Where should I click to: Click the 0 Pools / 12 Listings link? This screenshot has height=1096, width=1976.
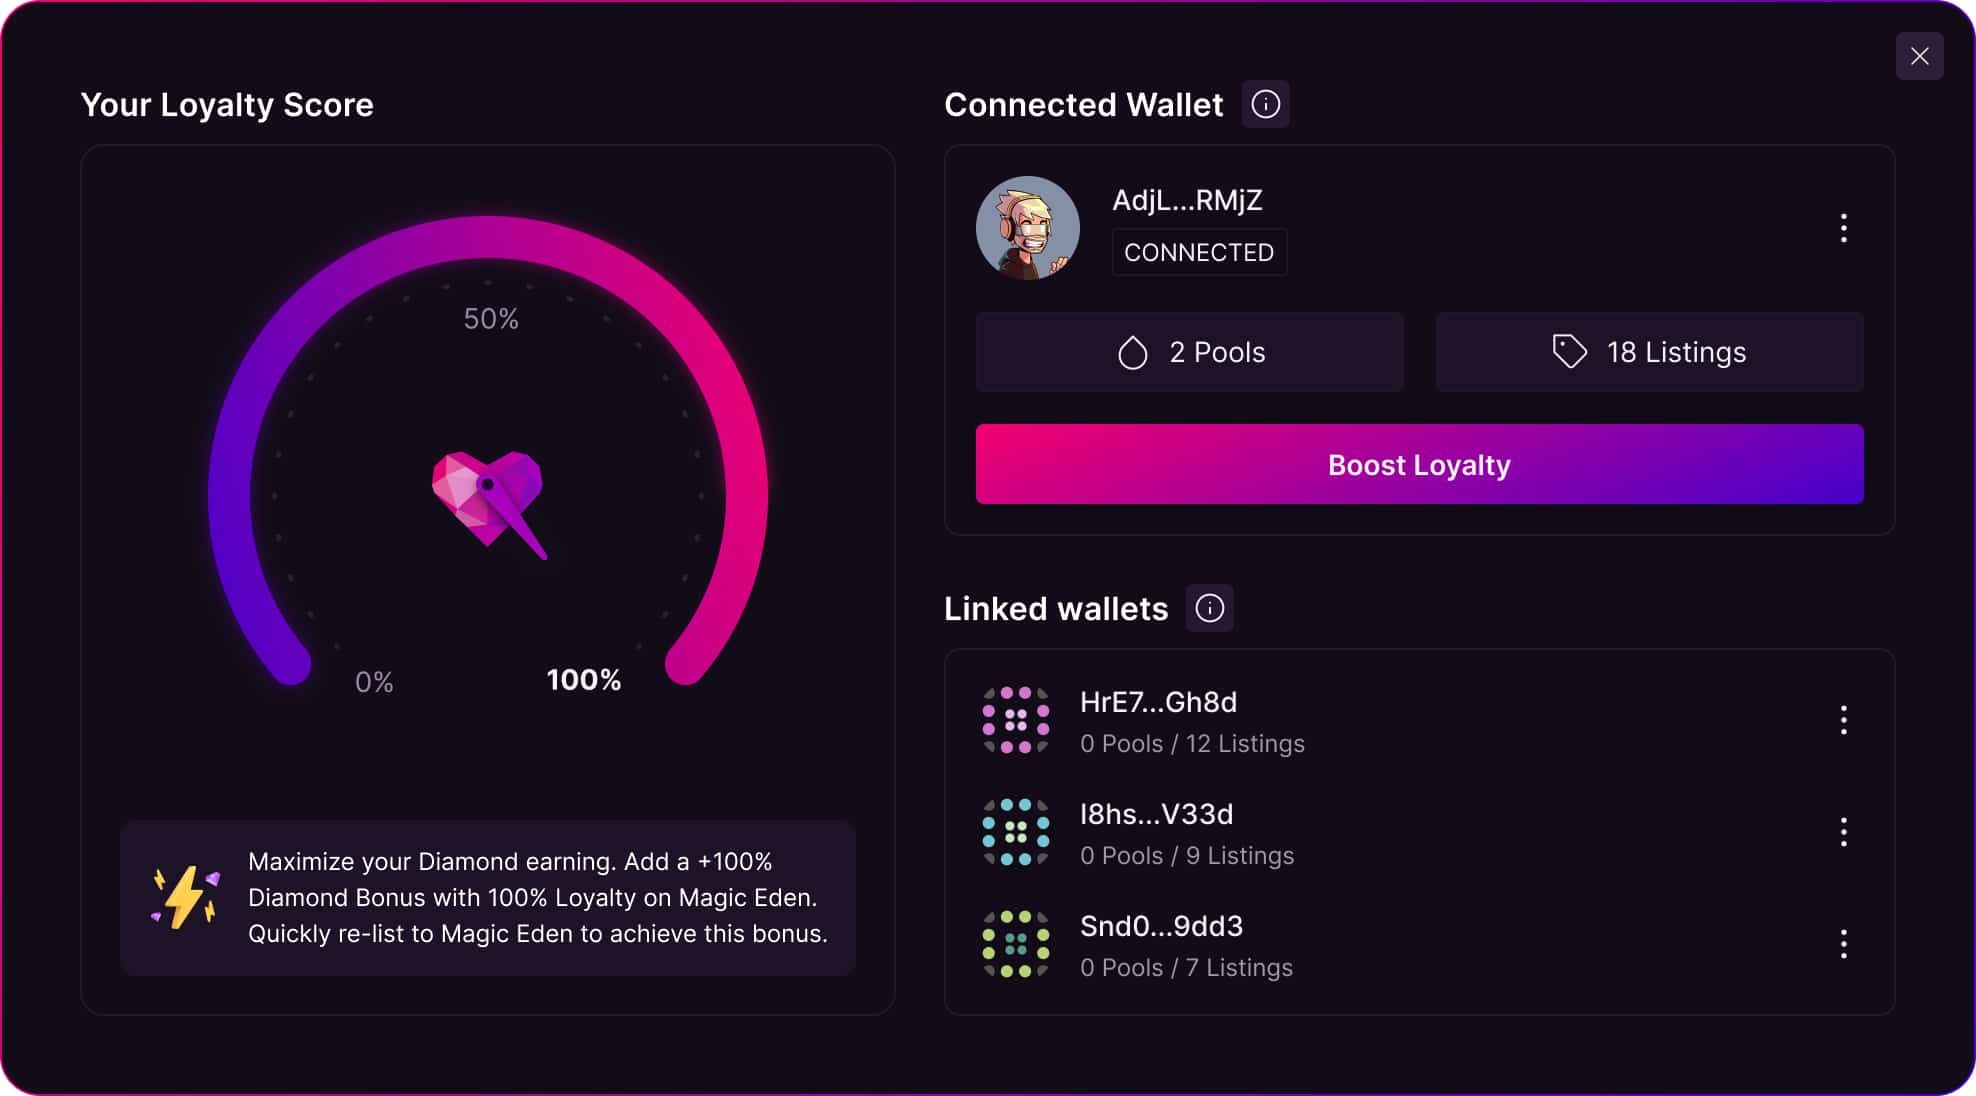click(x=1192, y=743)
